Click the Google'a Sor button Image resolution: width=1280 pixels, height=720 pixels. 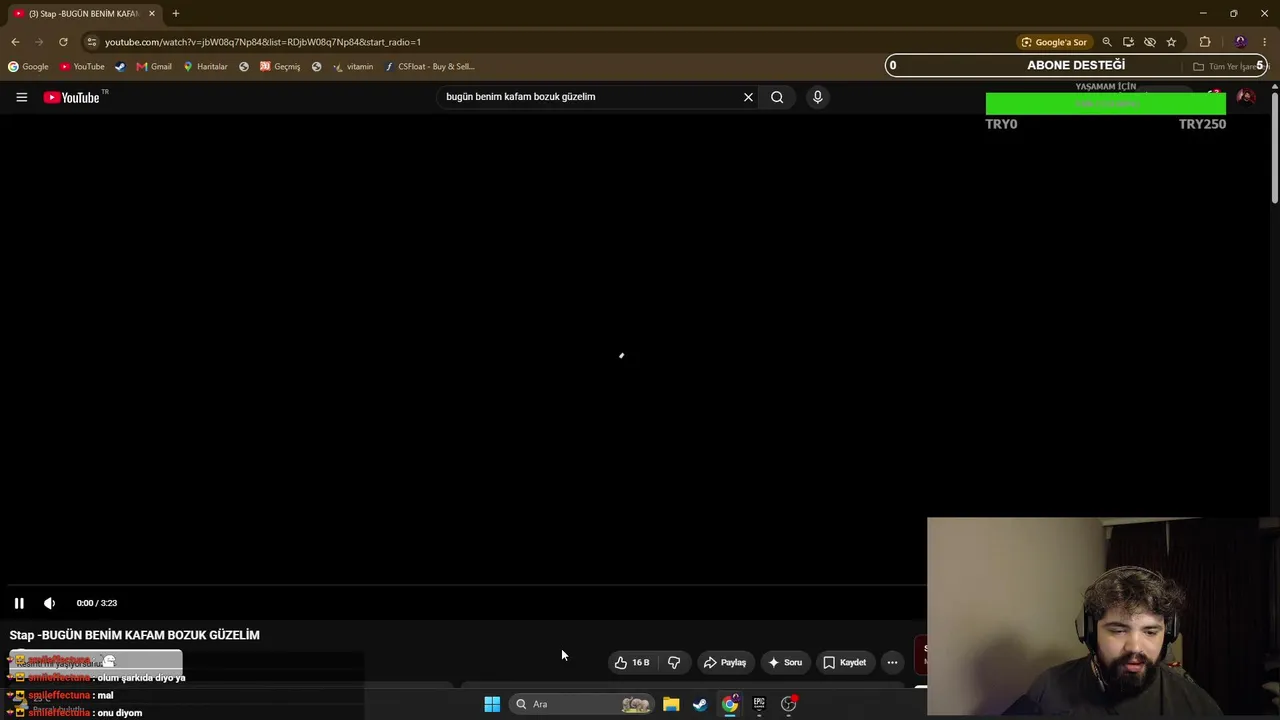[1054, 42]
